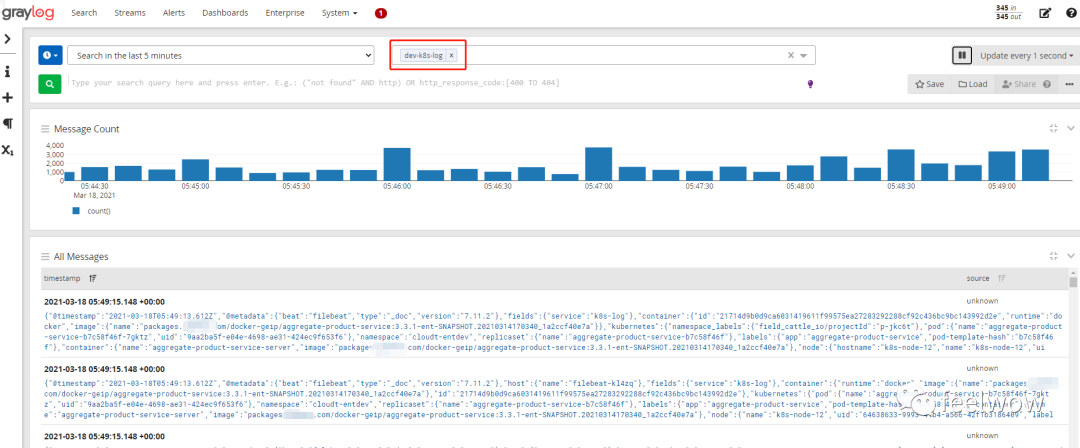The height and width of the screenshot is (448, 1080).
Task: Open the sidebar fields X1 icon
Action: click(x=8, y=150)
